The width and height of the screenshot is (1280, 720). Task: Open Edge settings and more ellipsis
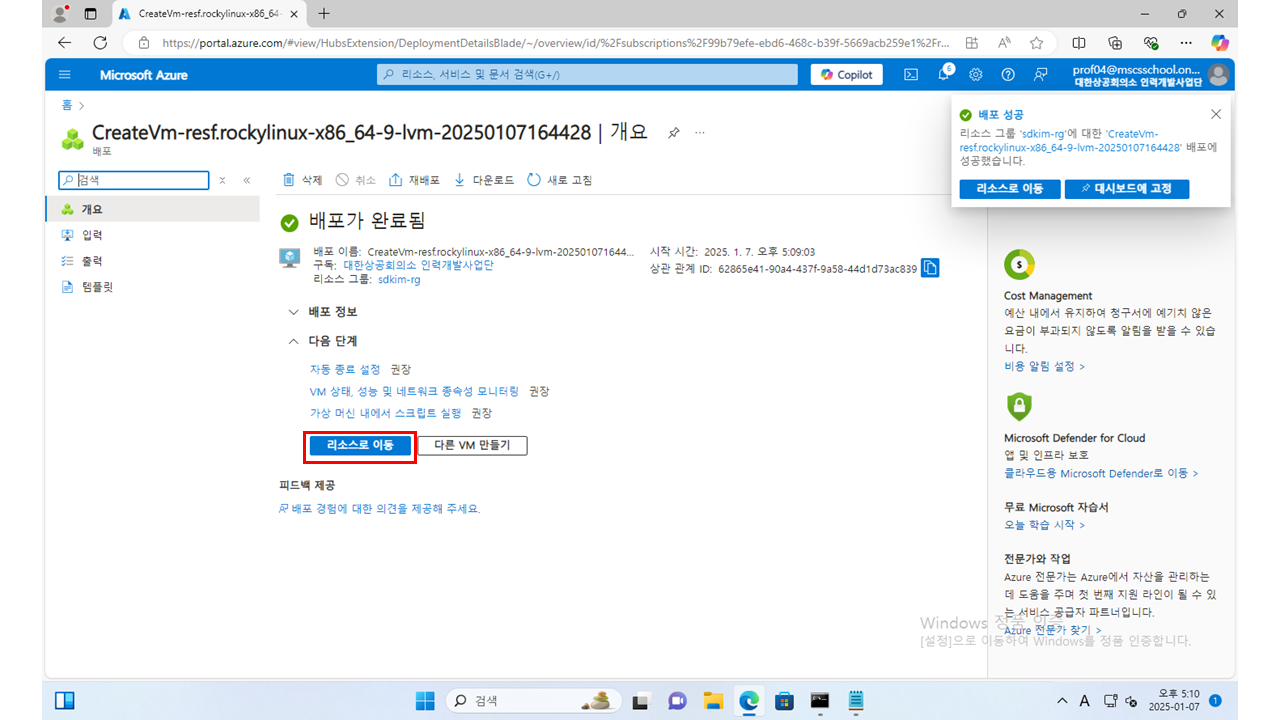1186,43
